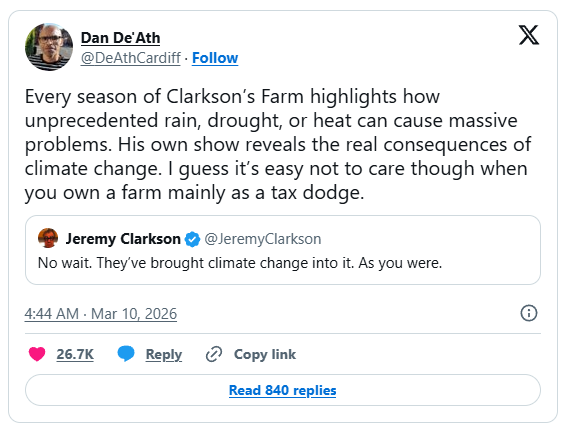Screen dimensions: 565x434
Task: Like the tweet with the heart icon
Action: click(37, 354)
